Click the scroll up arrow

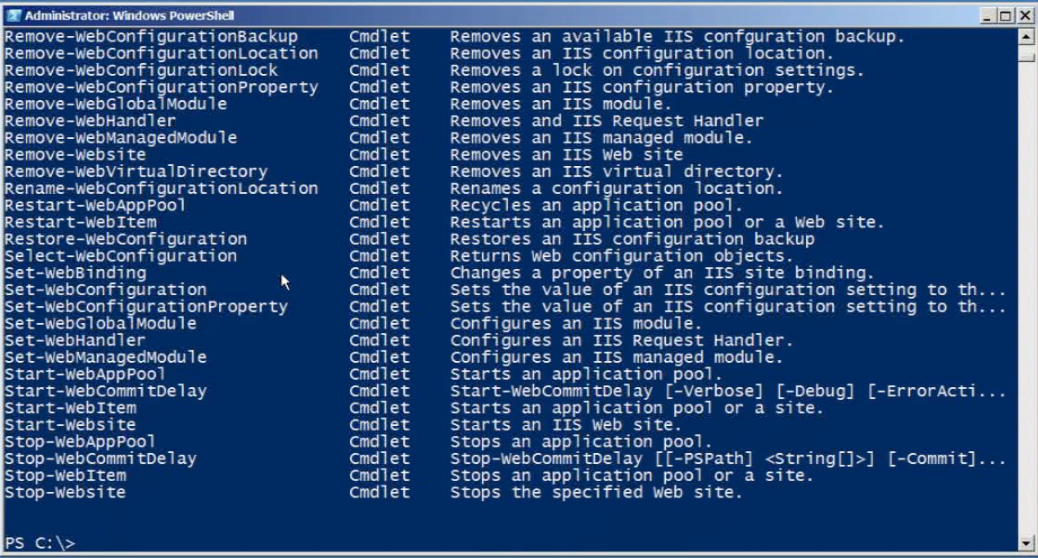[x=1026, y=36]
